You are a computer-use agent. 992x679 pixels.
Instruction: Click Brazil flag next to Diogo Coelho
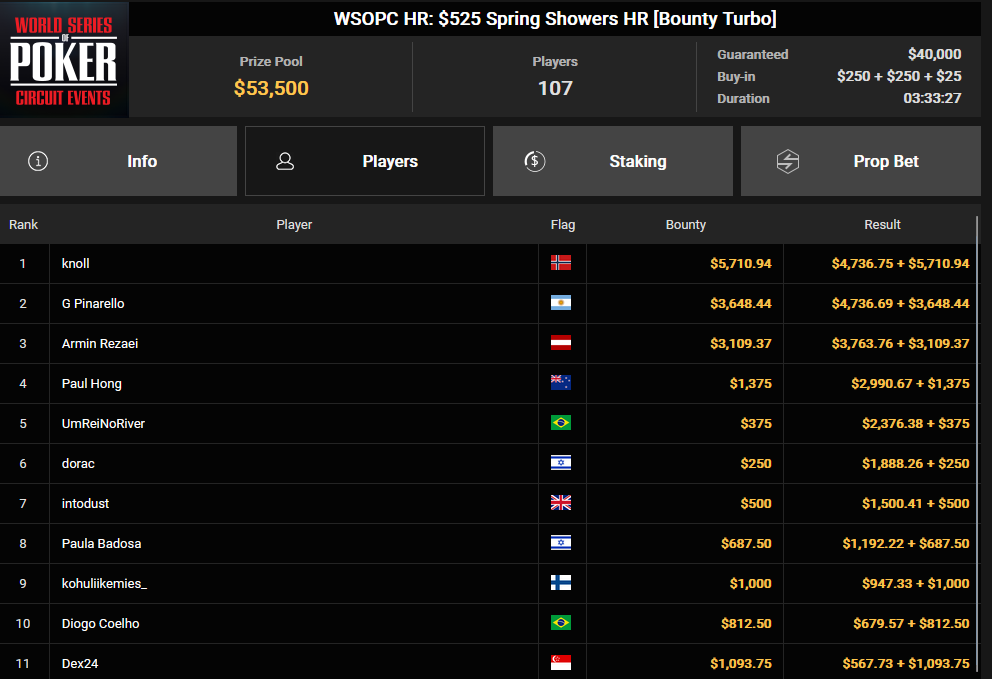click(561, 623)
